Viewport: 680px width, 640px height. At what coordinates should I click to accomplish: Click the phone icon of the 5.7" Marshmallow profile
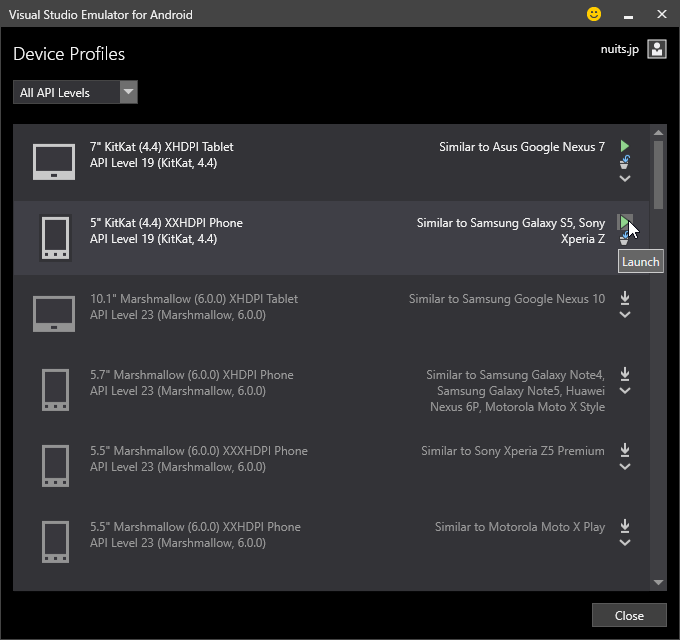[55, 390]
